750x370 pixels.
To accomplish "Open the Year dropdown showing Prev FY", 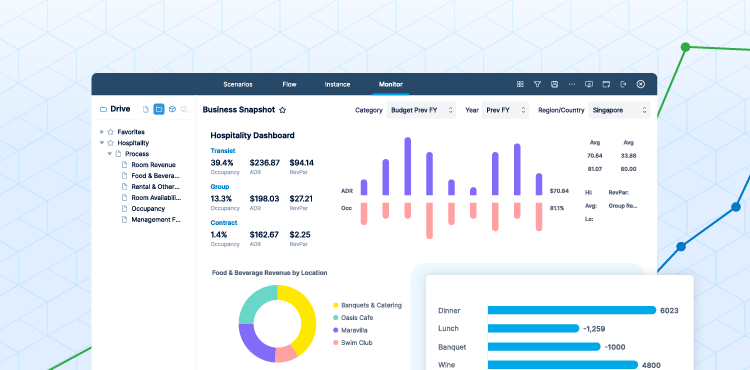I will point(505,110).
